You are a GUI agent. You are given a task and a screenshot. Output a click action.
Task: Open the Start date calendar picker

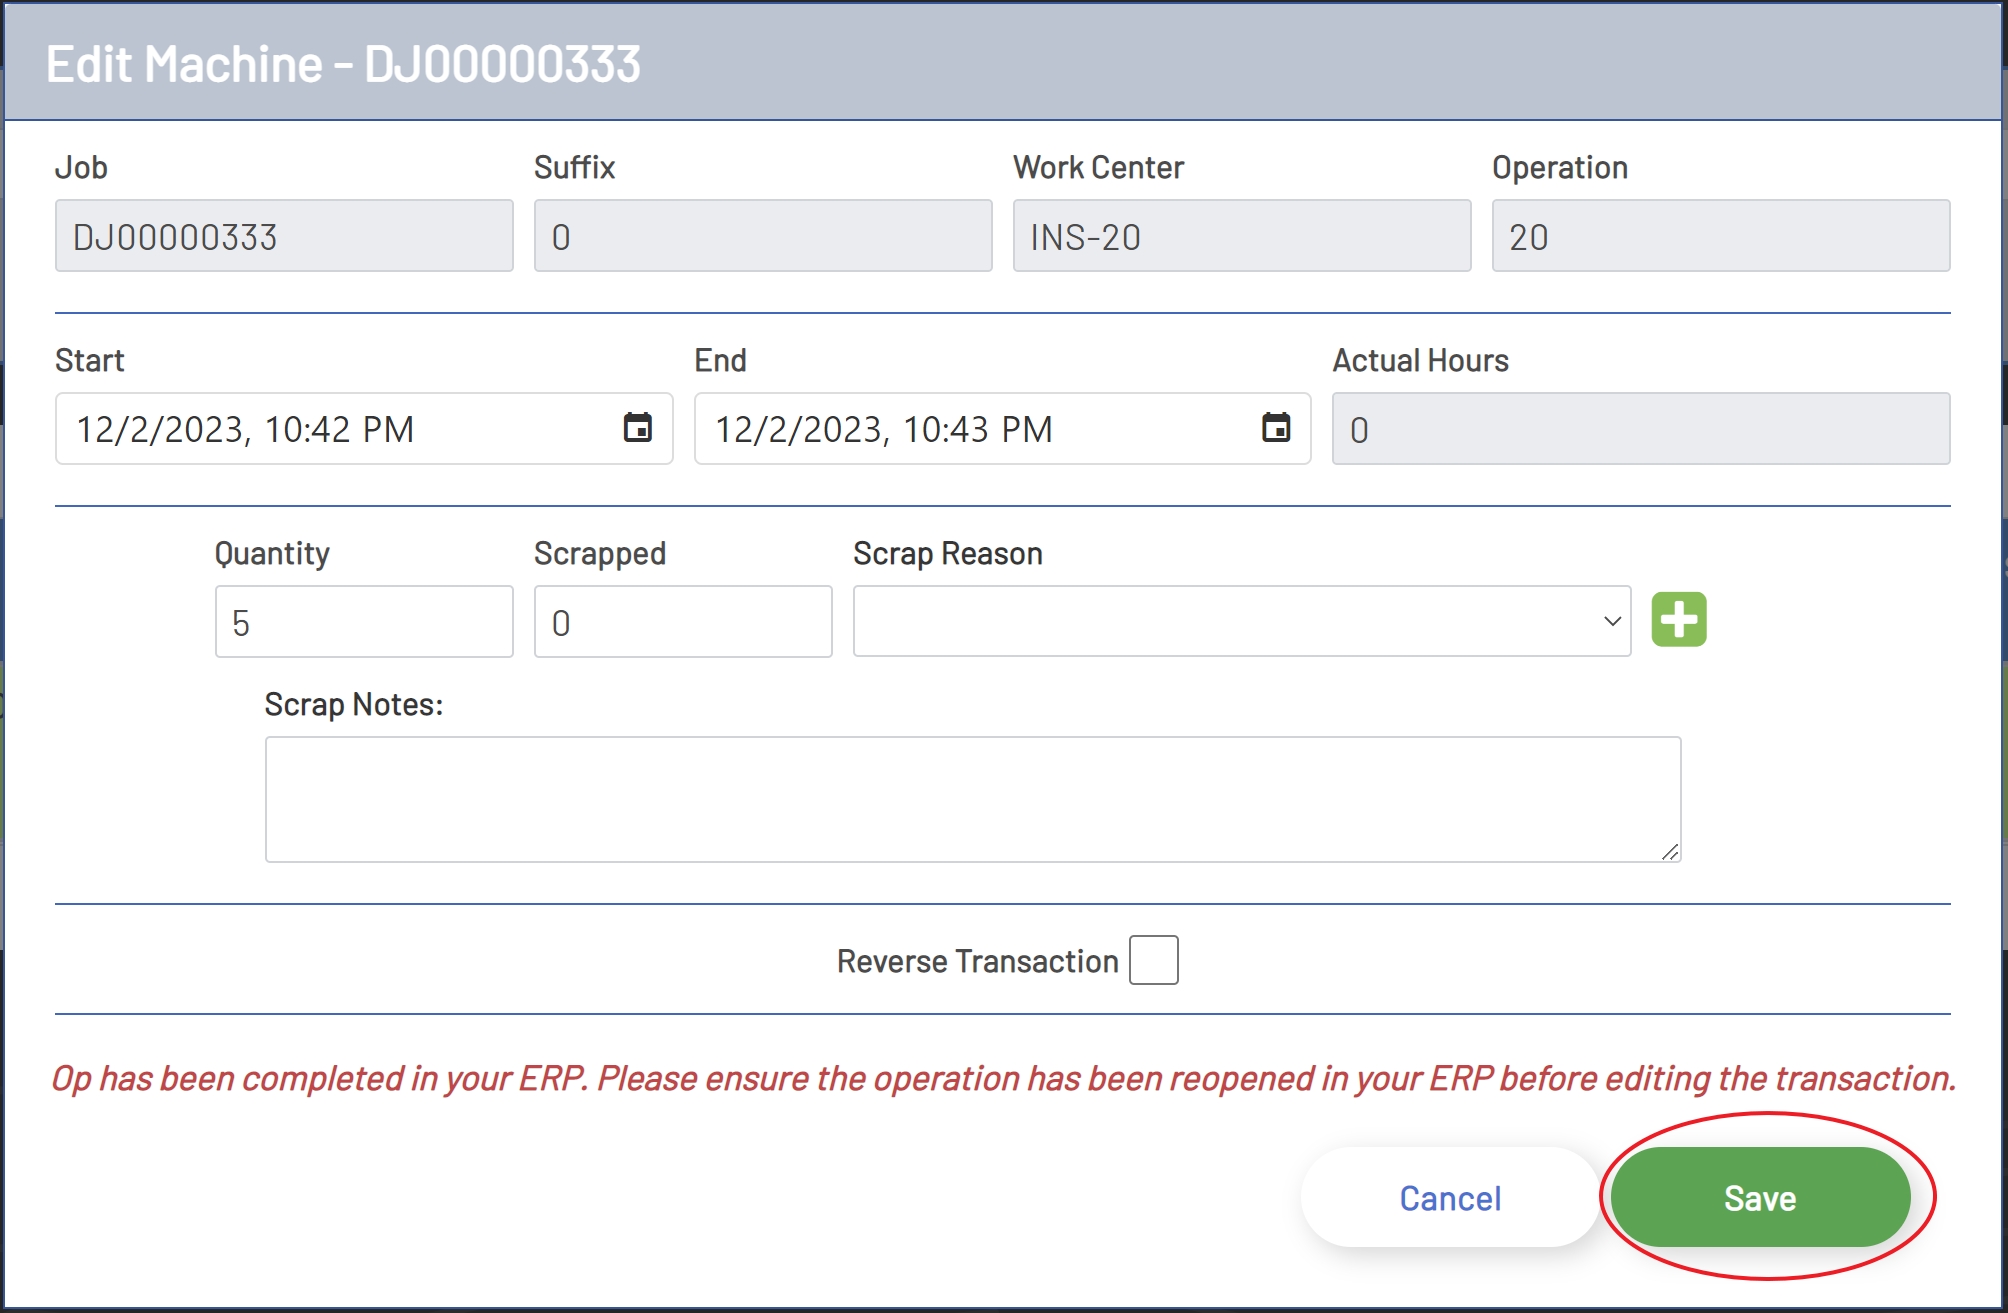click(637, 428)
